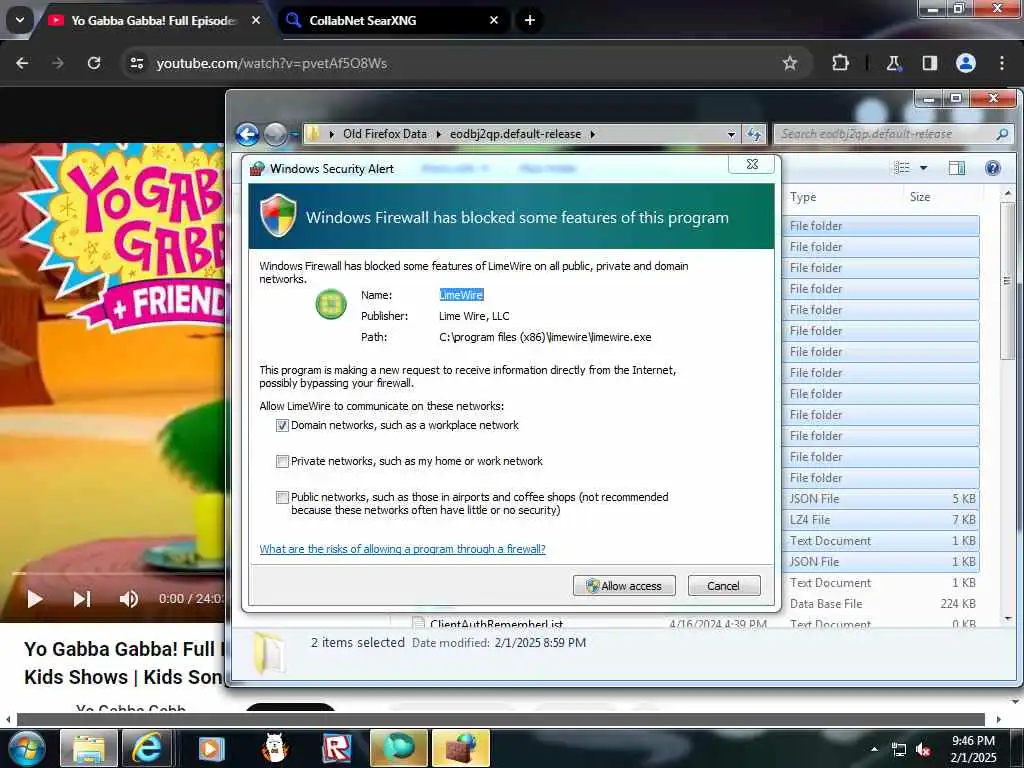Go back in Explorer window
Image resolution: width=1024 pixels, height=768 pixels.
coord(248,135)
